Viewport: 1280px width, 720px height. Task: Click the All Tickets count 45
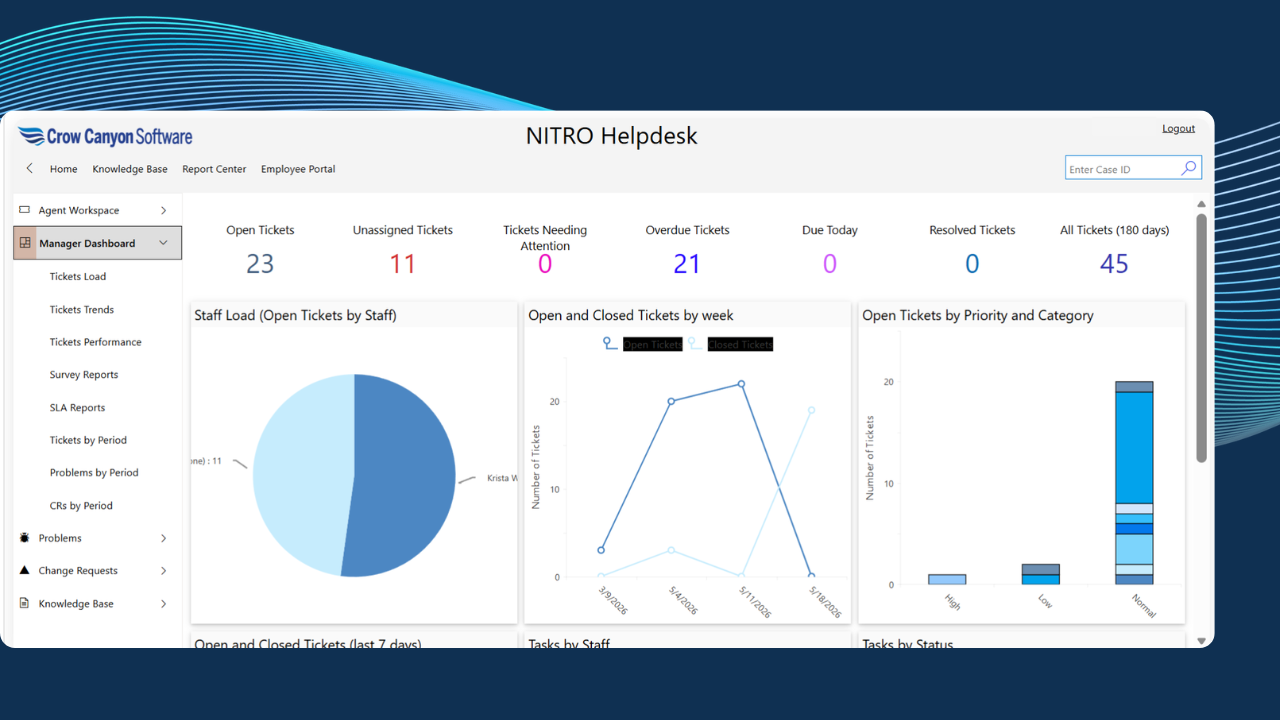(1114, 264)
